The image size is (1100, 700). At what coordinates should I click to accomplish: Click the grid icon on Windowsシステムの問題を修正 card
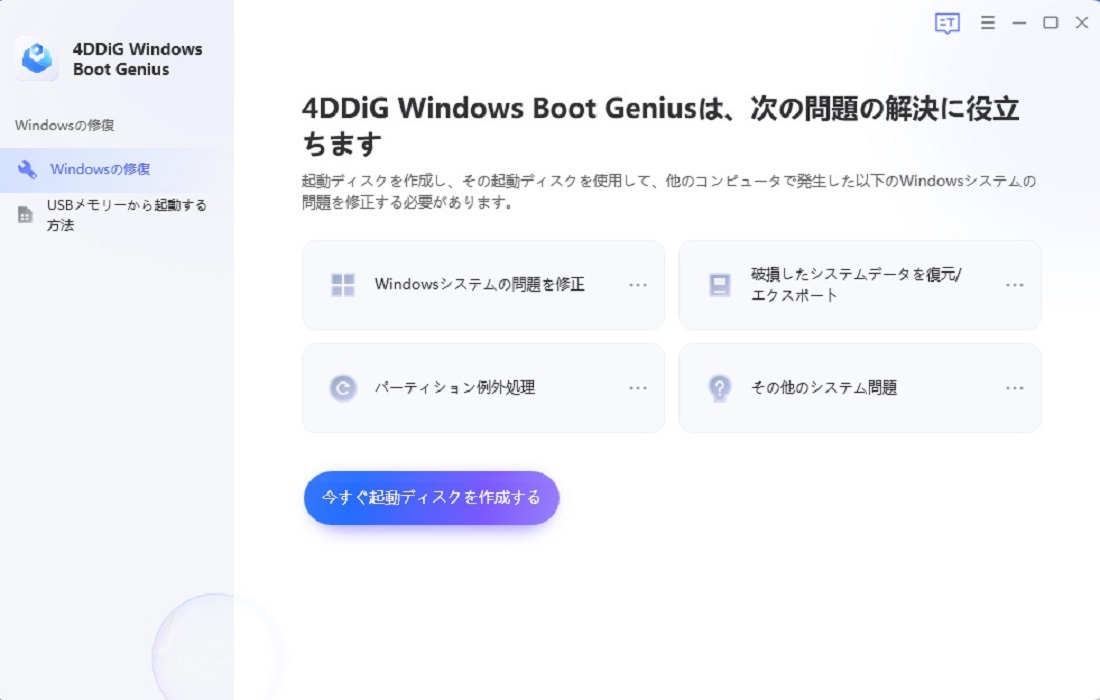tap(343, 284)
